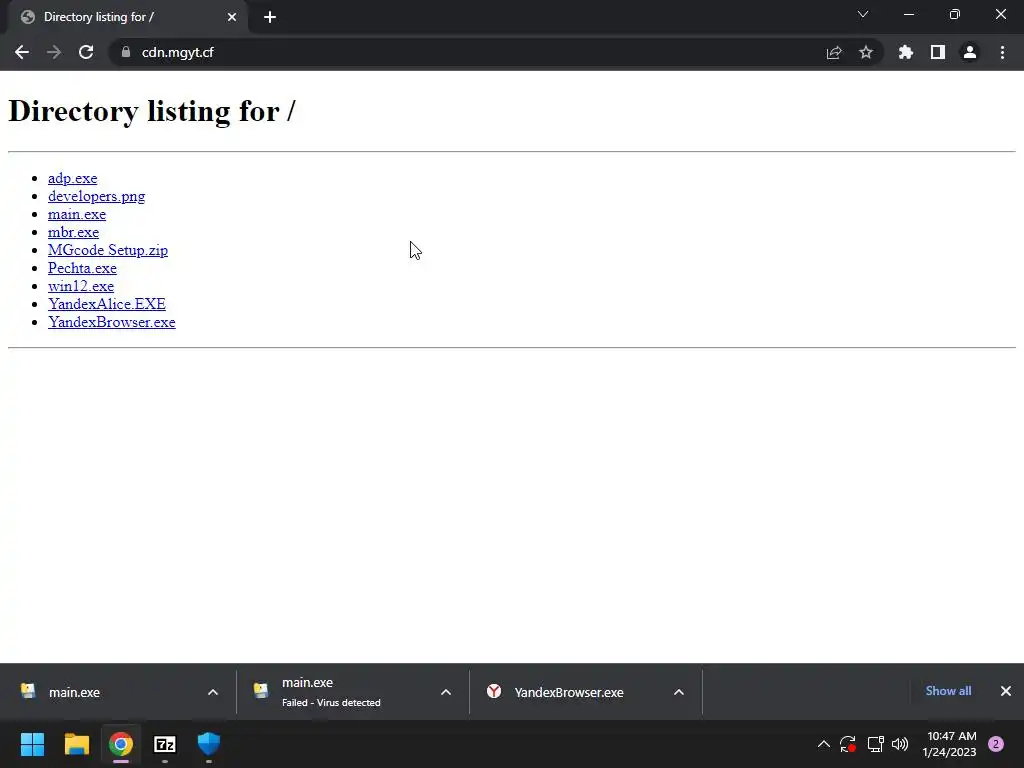1024x768 pixels.
Task: Open 7-Zip from the taskbar
Action: click(165, 744)
